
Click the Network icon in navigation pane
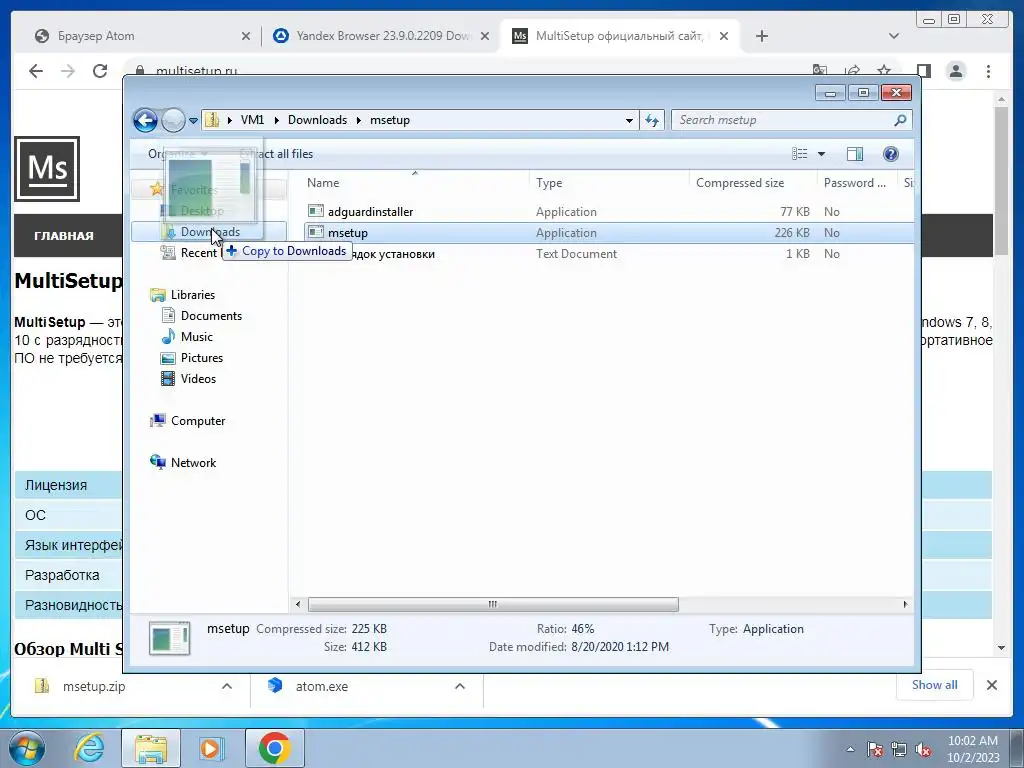157,462
